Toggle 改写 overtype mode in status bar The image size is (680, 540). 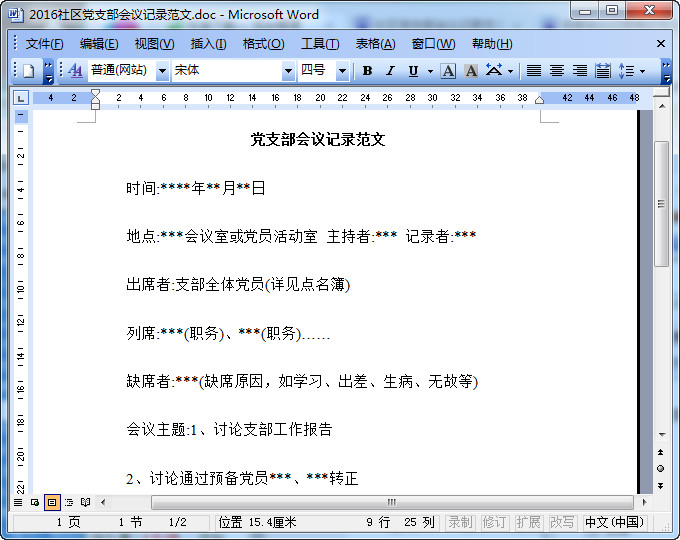click(562, 522)
